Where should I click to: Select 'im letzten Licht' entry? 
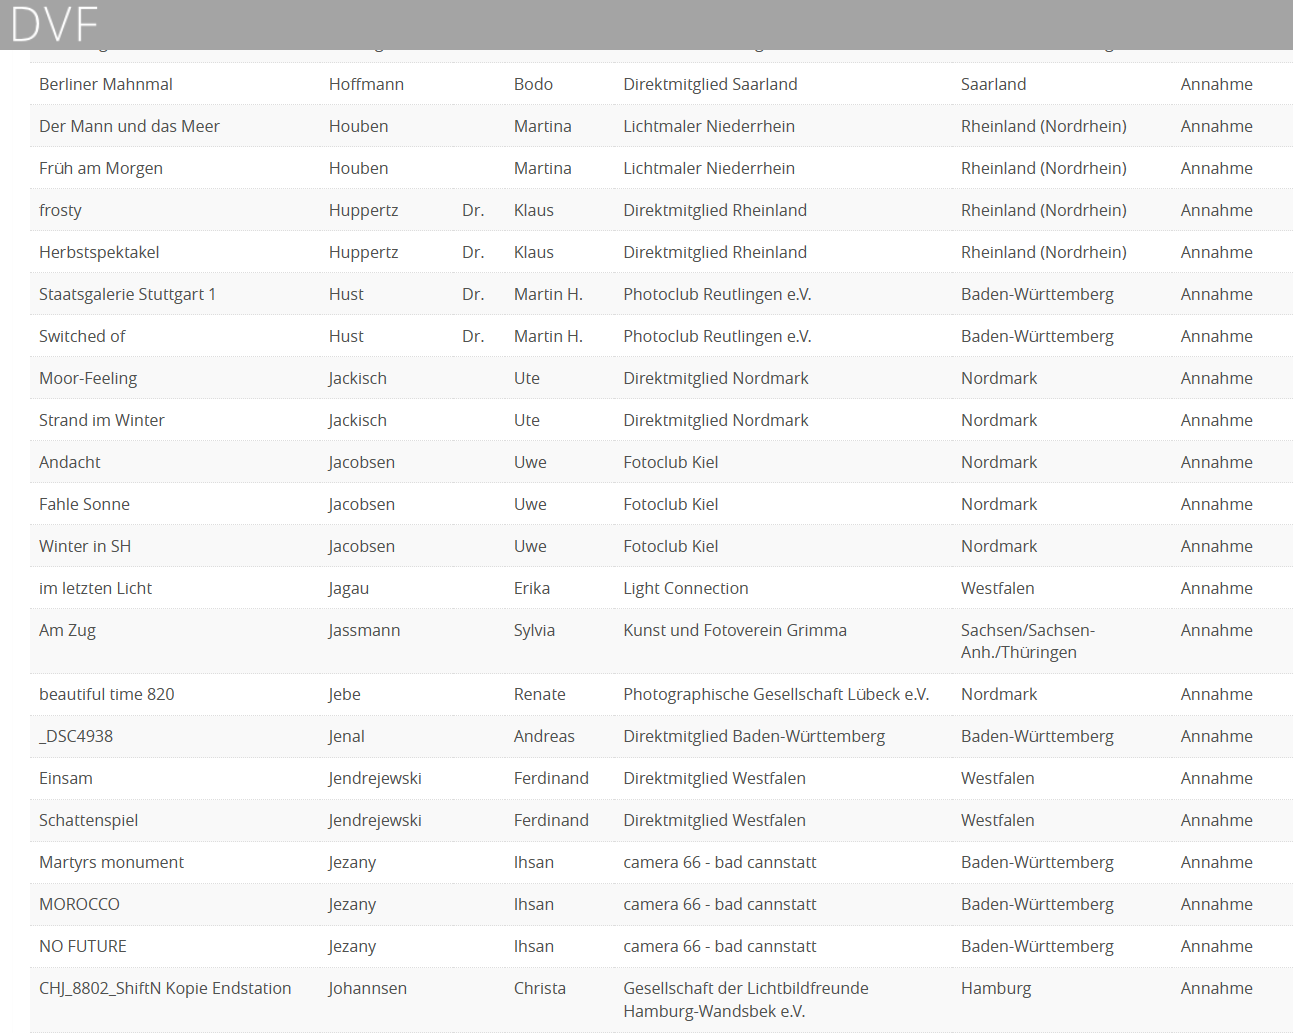coord(95,588)
